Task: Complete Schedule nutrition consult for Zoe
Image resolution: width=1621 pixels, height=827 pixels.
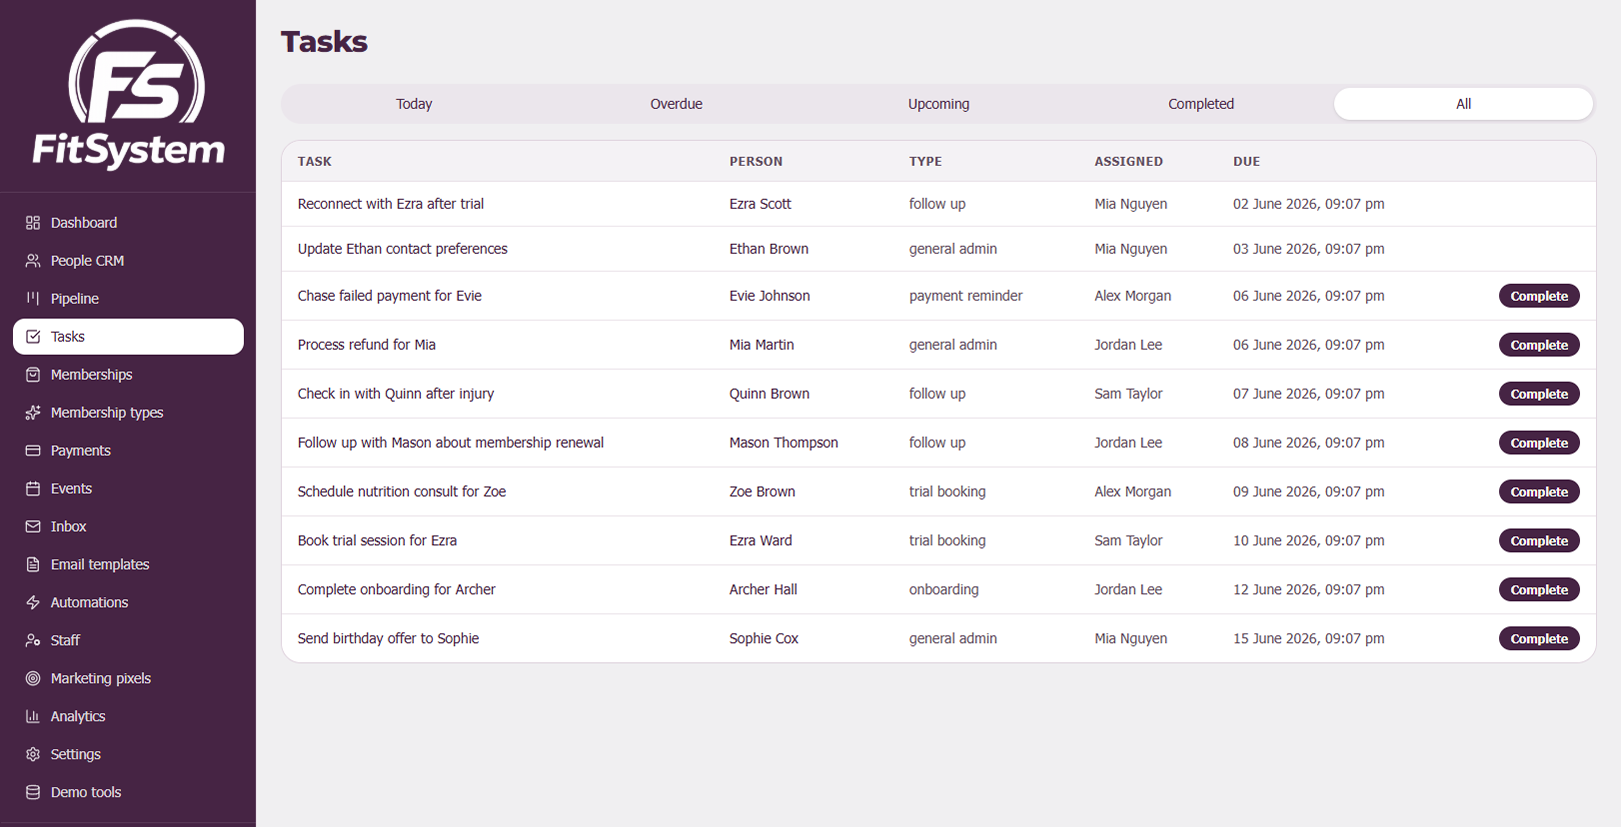Action: pyautogui.click(x=1539, y=492)
